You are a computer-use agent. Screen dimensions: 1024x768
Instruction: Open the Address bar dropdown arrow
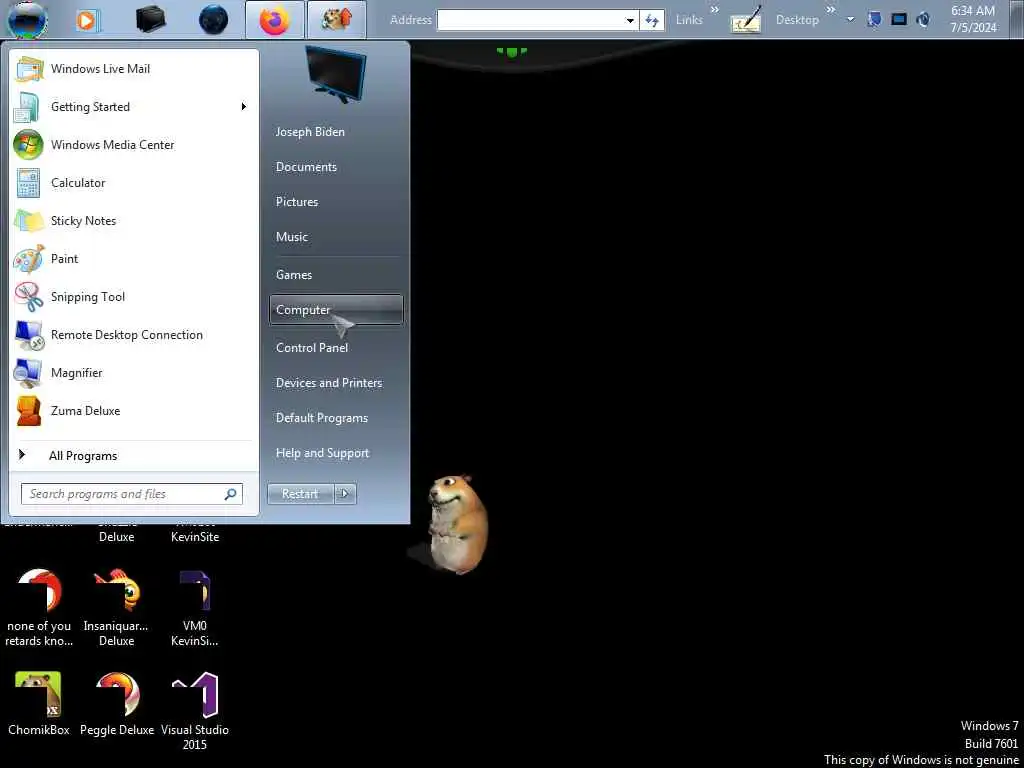630,20
